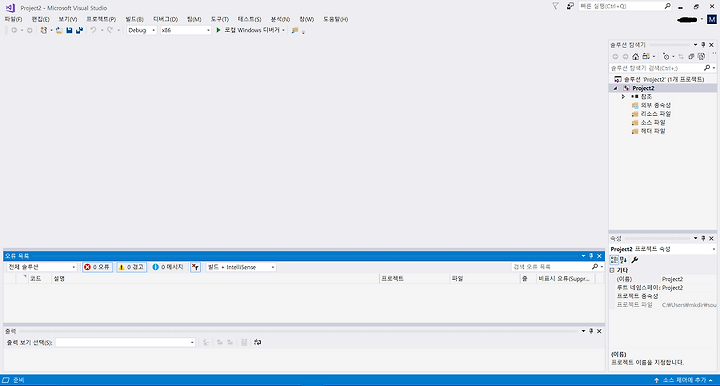The image size is (720, 386).
Task: Click the Solution Explorer home icon
Action: (636, 56)
